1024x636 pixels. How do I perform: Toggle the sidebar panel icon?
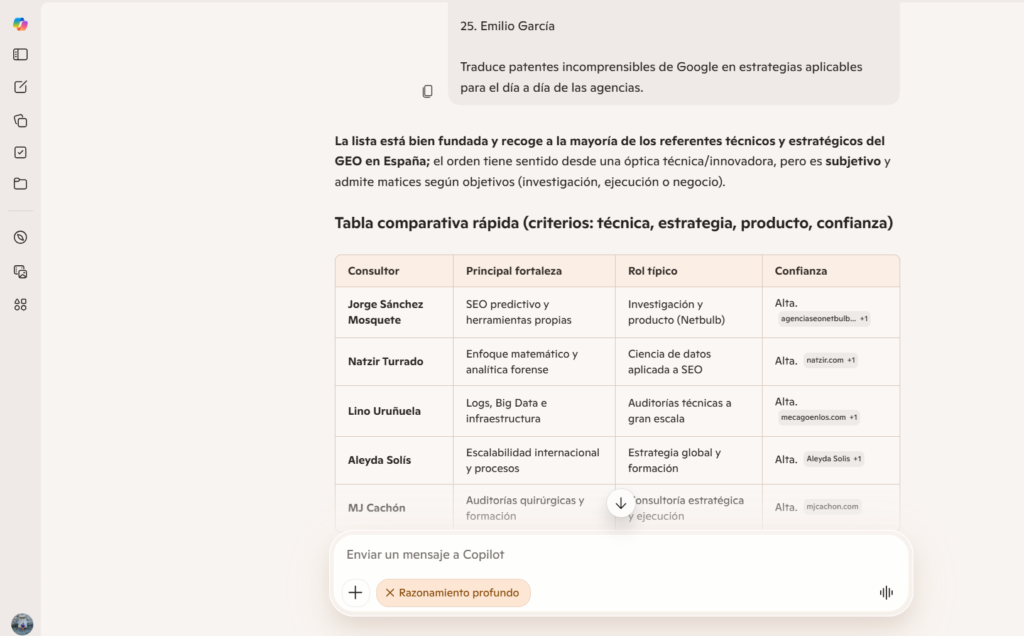(20, 55)
